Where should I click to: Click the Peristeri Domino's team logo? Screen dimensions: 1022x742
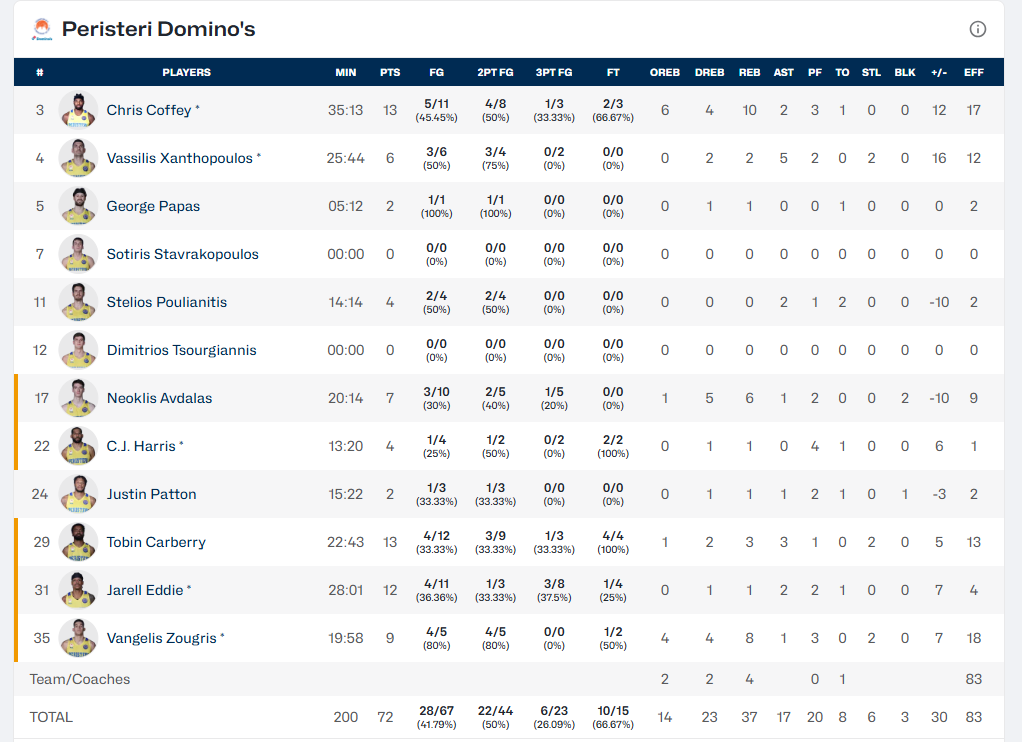[x=42, y=29]
